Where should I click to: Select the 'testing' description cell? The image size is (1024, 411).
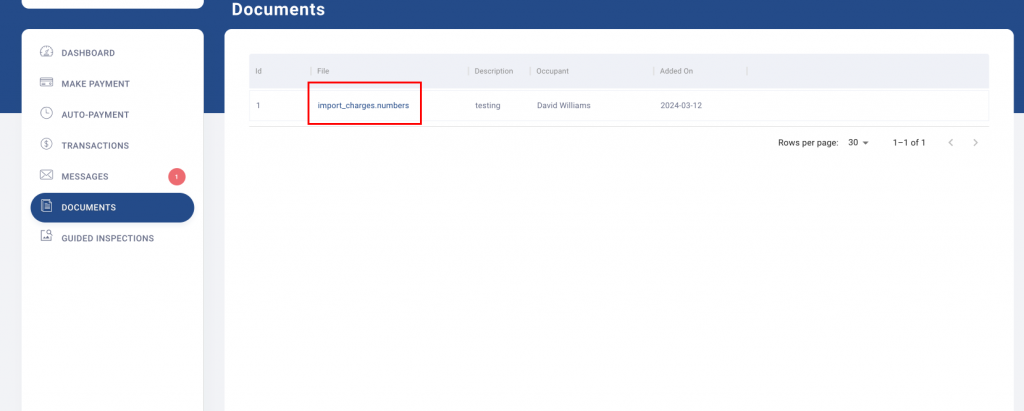coord(487,105)
